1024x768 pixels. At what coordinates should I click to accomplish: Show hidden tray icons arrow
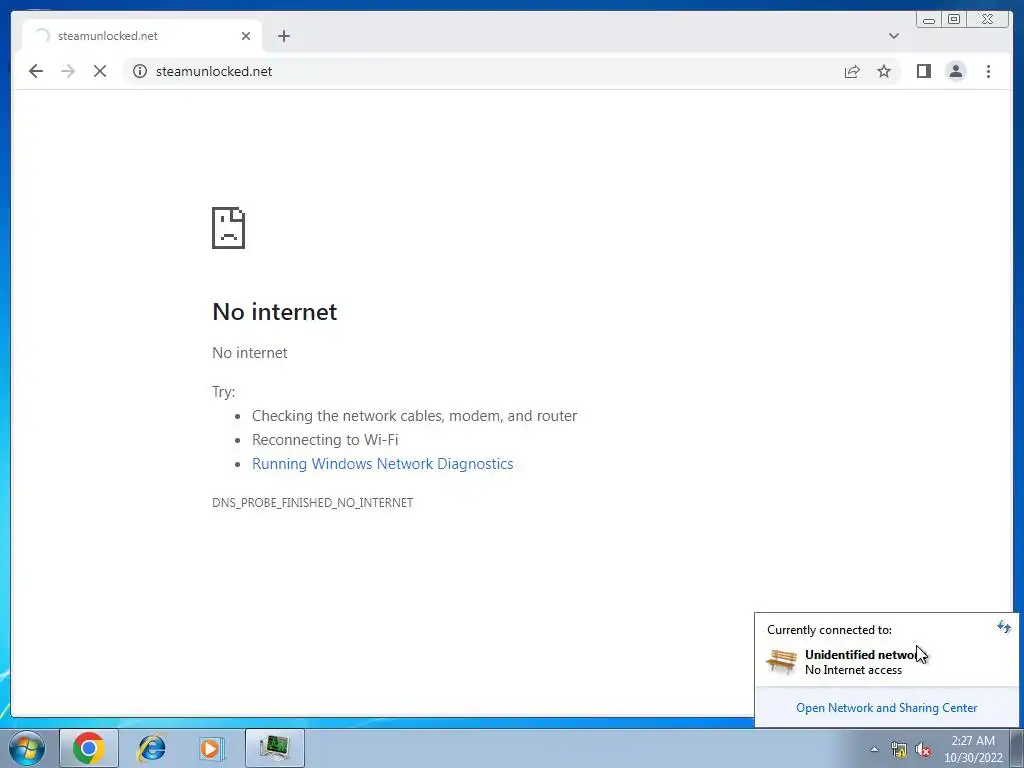pyautogui.click(x=874, y=749)
